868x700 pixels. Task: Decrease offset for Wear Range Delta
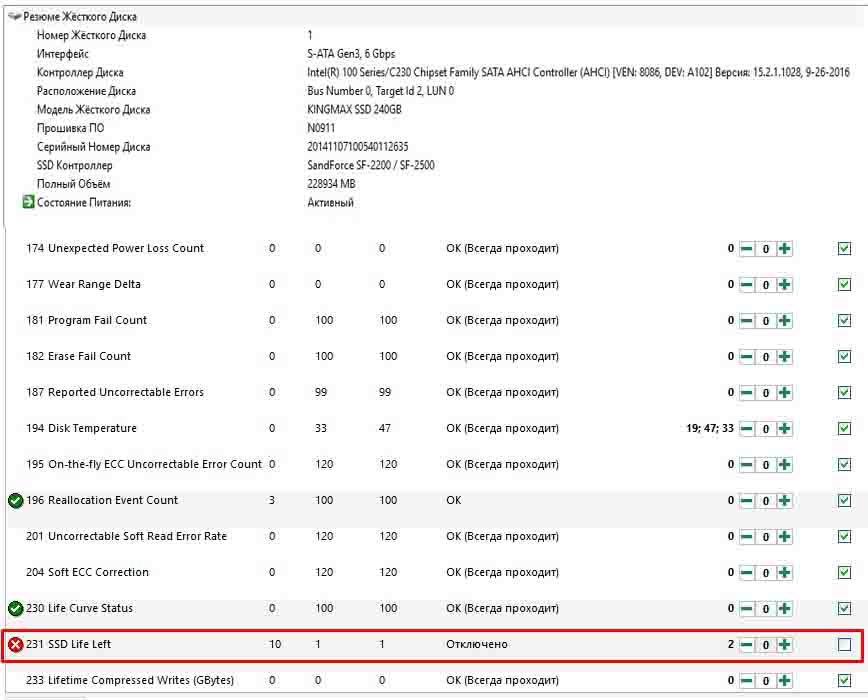[747, 285]
